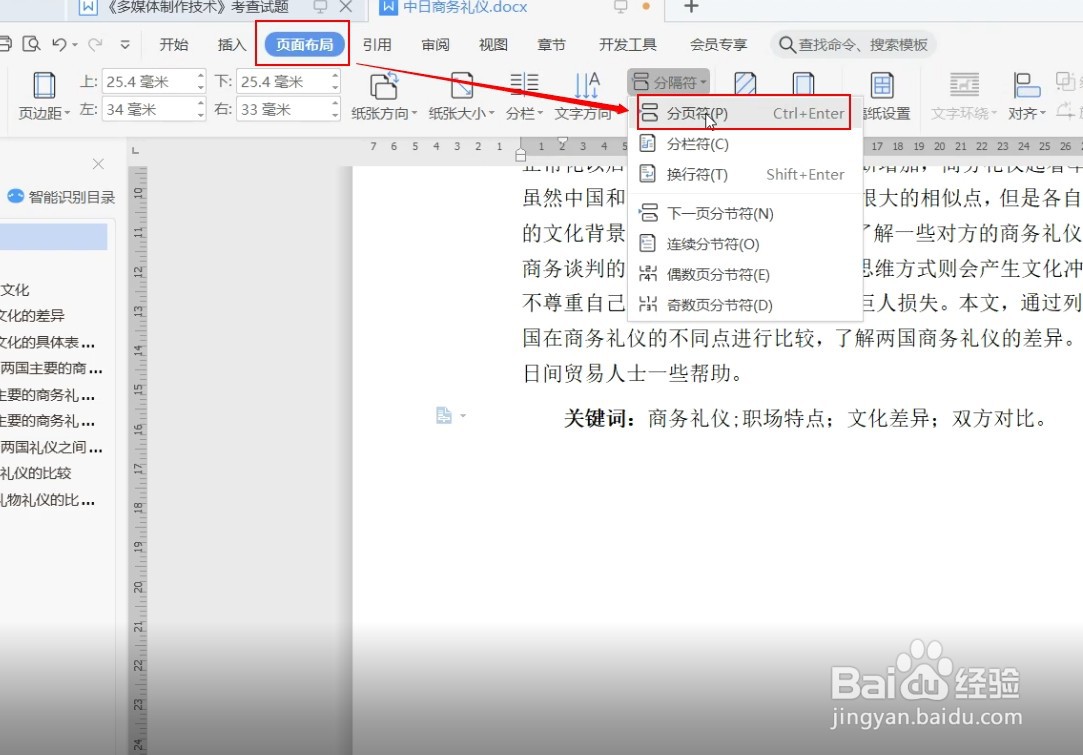Image resolution: width=1083 pixels, height=755 pixels.
Task: Open the 页面布局 ribbon tab
Action: coord(305,44)
